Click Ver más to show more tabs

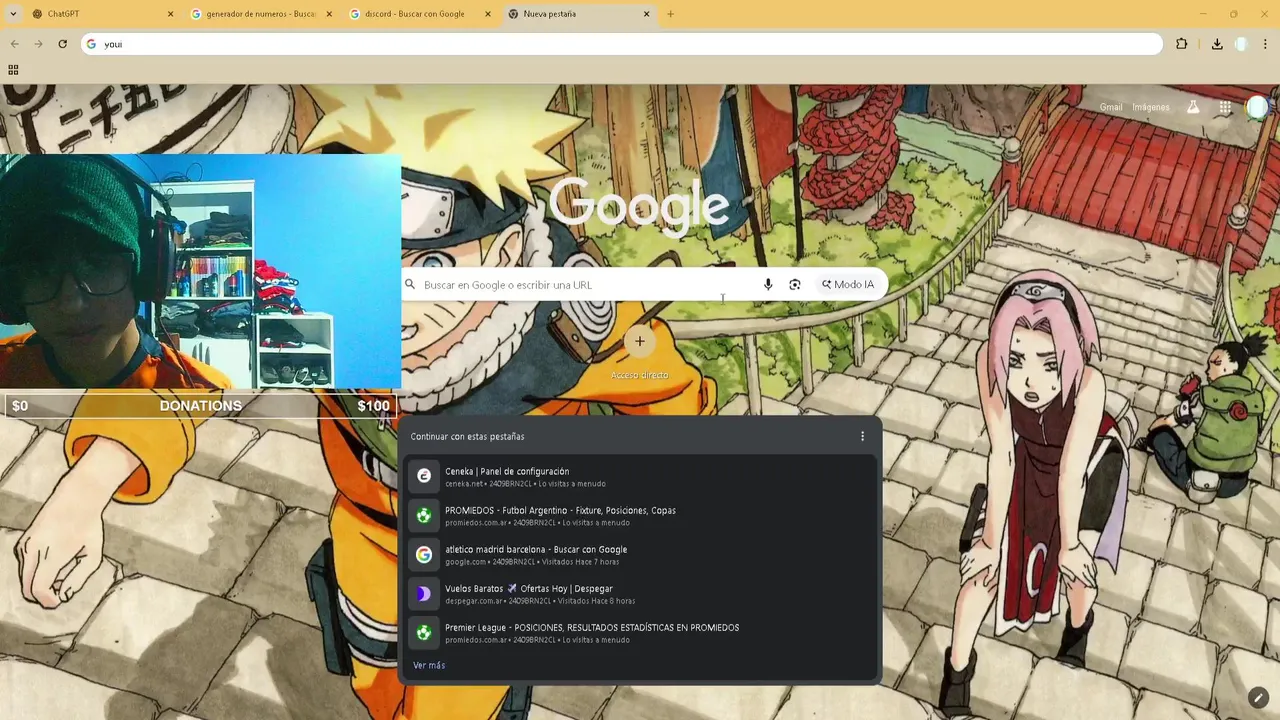click(x=429, y=665)
